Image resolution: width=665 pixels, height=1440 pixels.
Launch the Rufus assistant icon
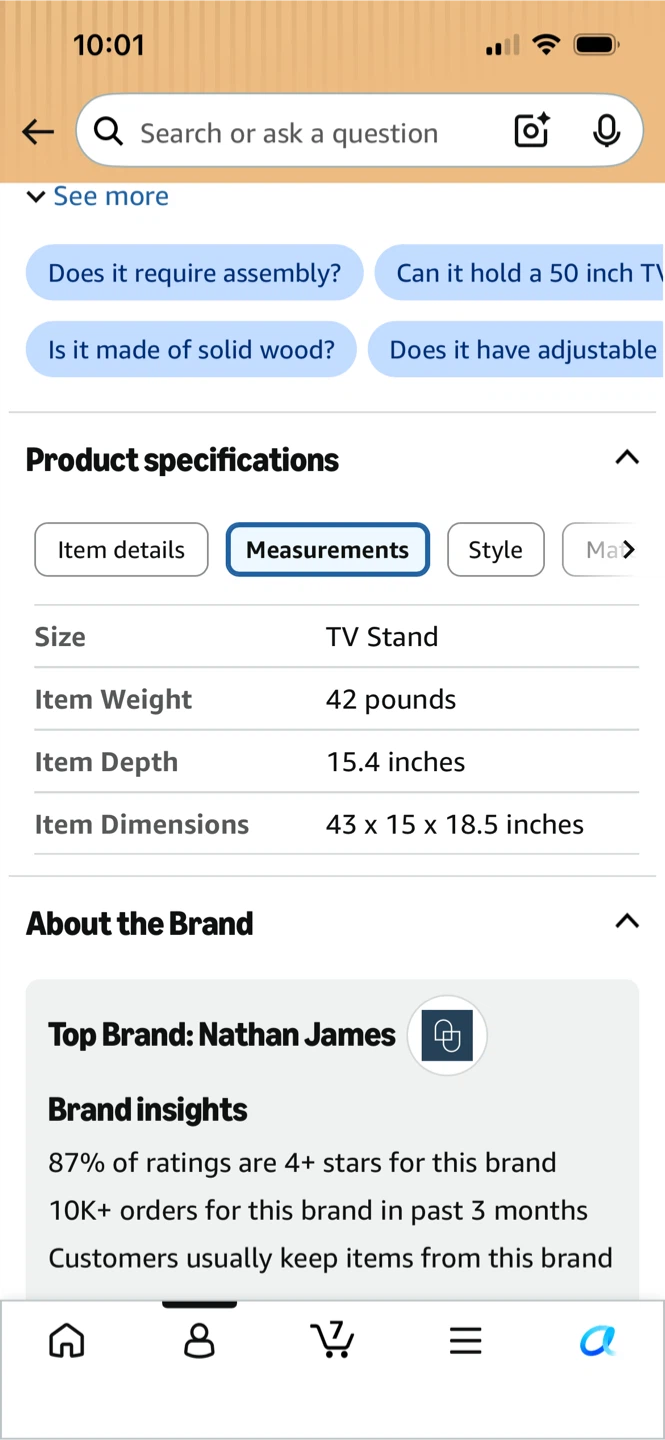coord(597,1340)
